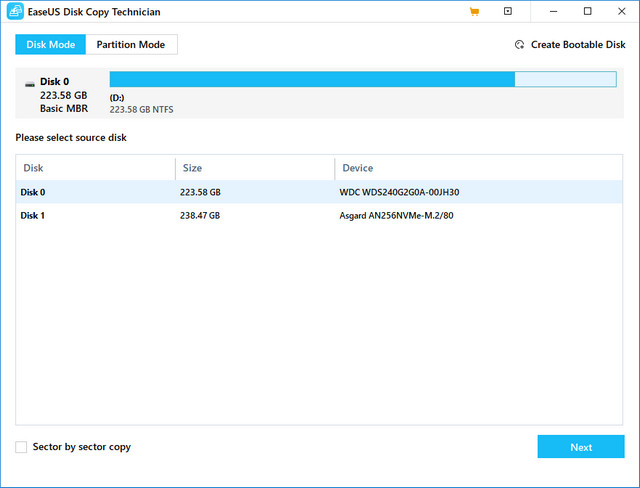Sort by the Size column header
Viewport: 640px width, 488px height.
coord(254,168)
